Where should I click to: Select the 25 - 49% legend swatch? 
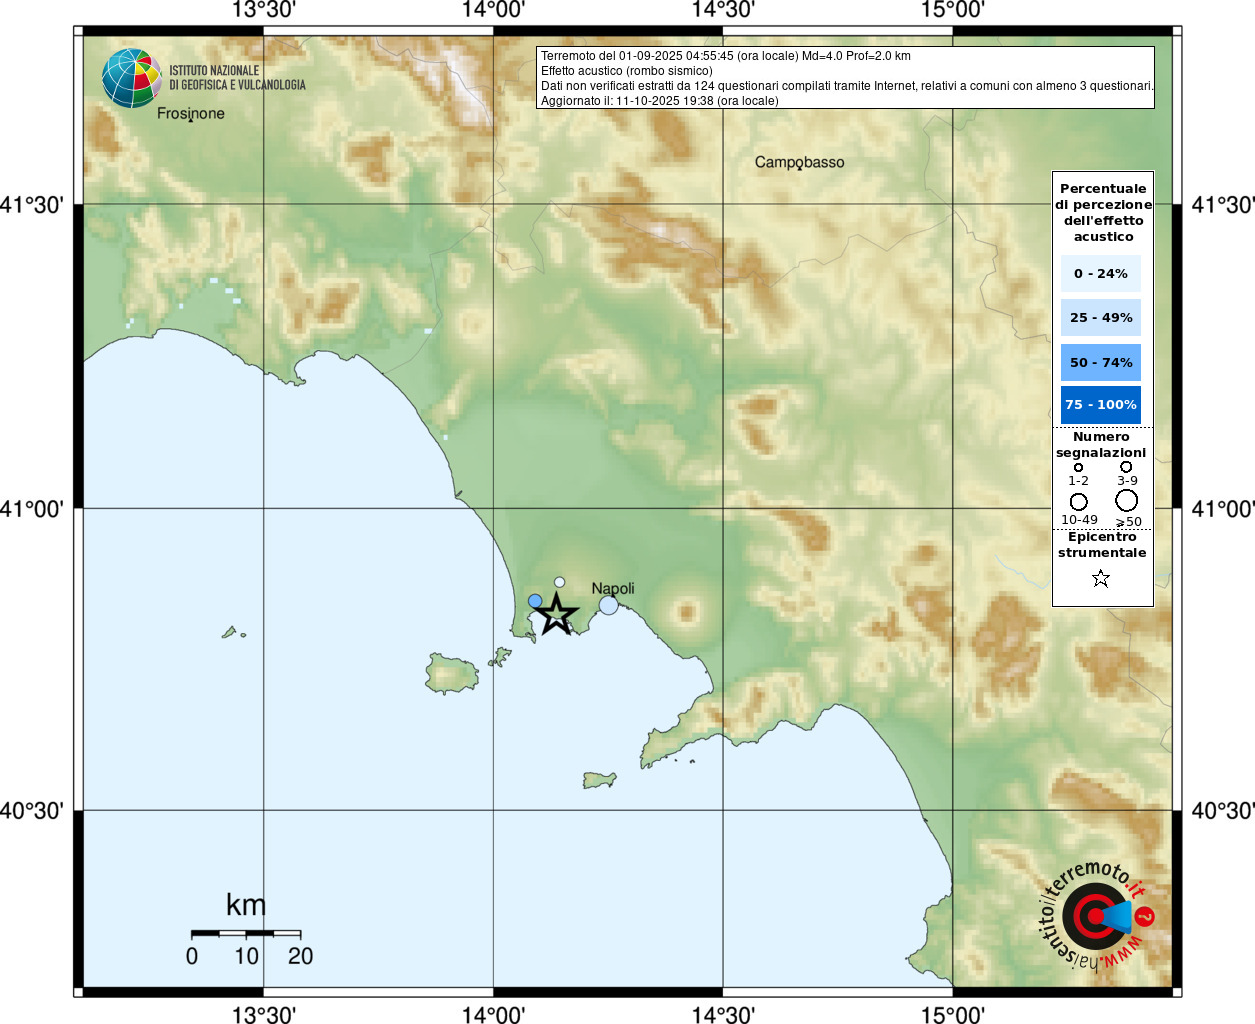1100,318
